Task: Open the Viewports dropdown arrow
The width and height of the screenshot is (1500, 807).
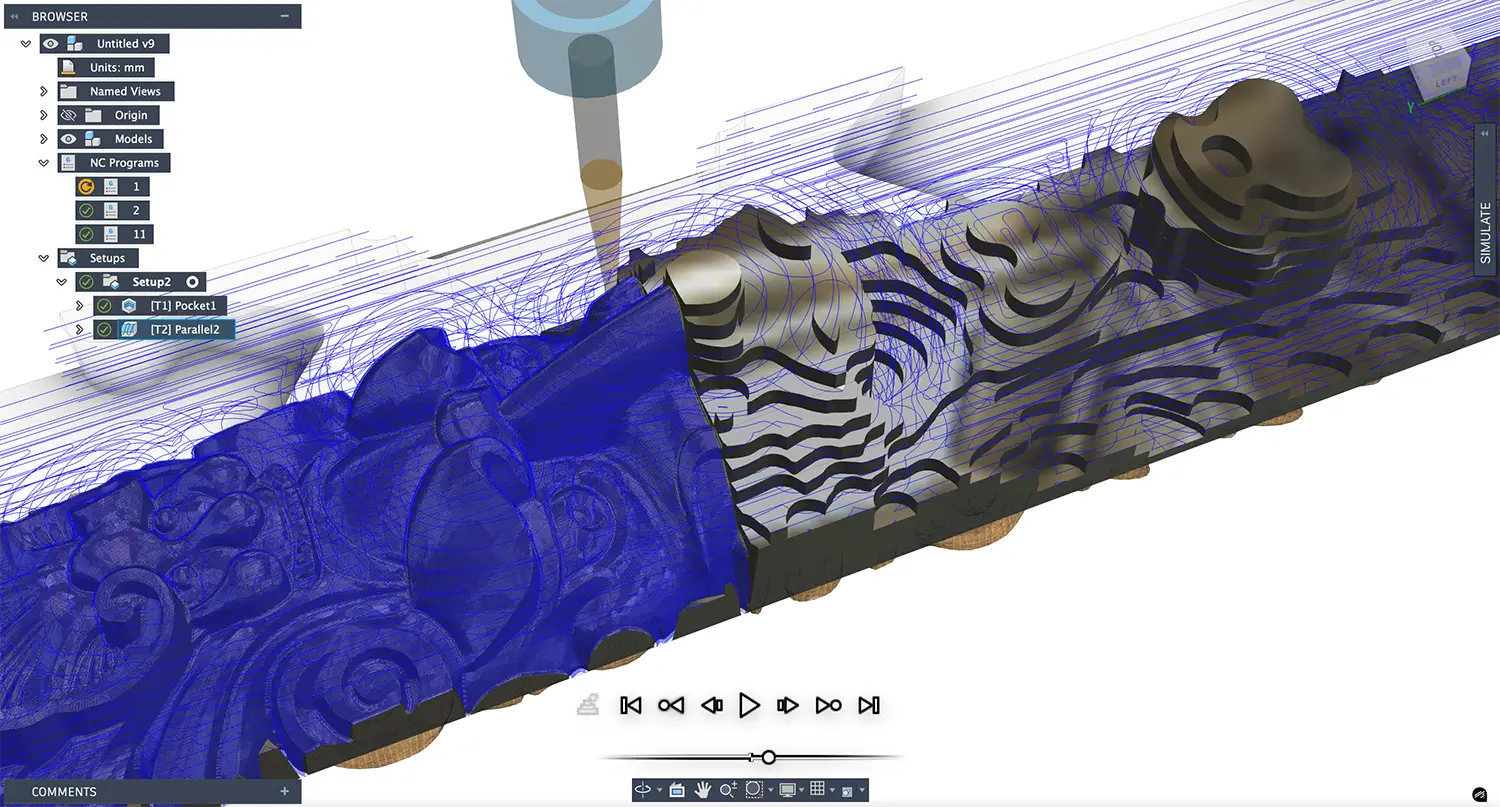Action: click(862, 790)
